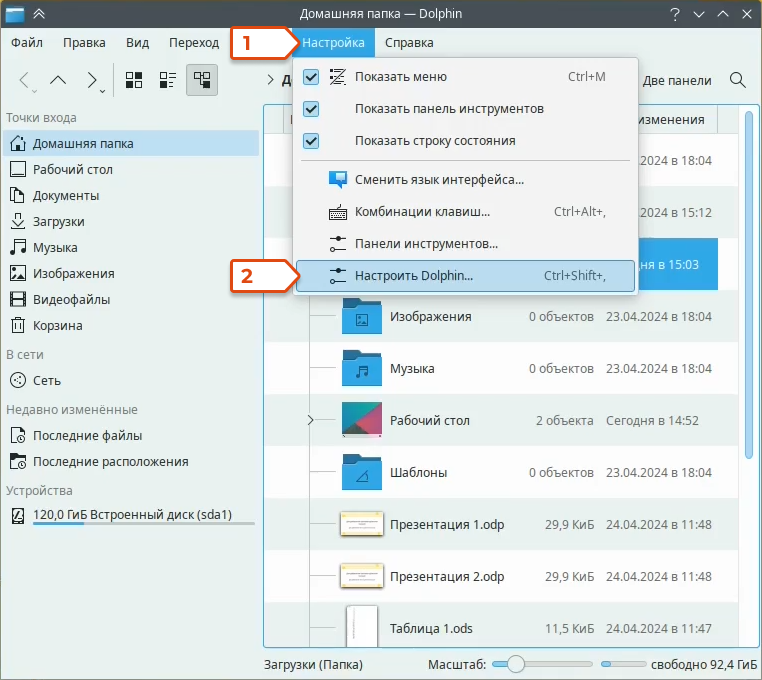Click the Dolphin window icon in title bar
762x680 pixels.
[x=15, y=14]
